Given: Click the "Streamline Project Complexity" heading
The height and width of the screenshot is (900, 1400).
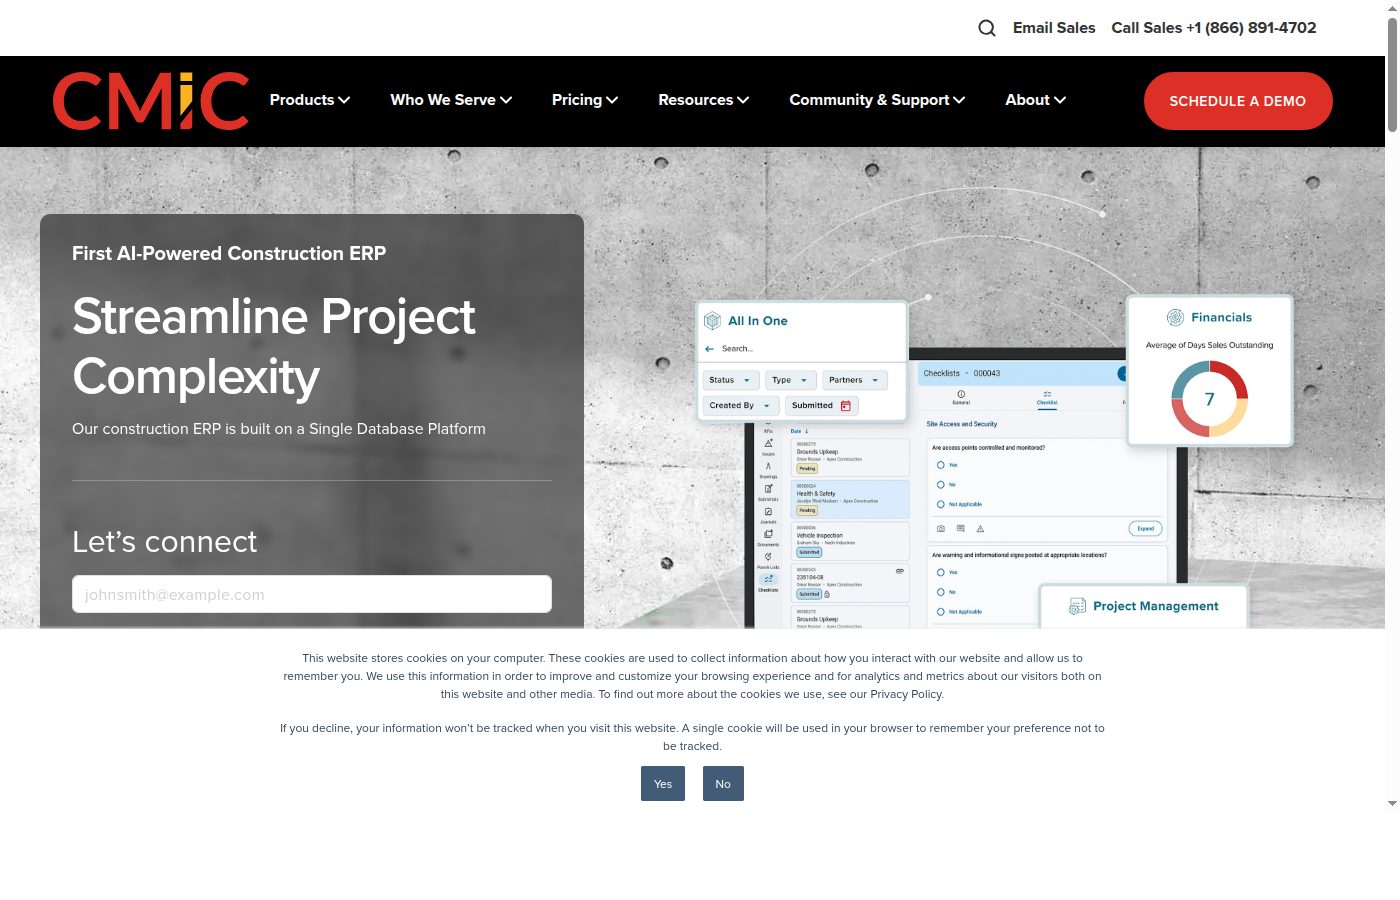Looking at the screenshot, I should click(274, 346).
